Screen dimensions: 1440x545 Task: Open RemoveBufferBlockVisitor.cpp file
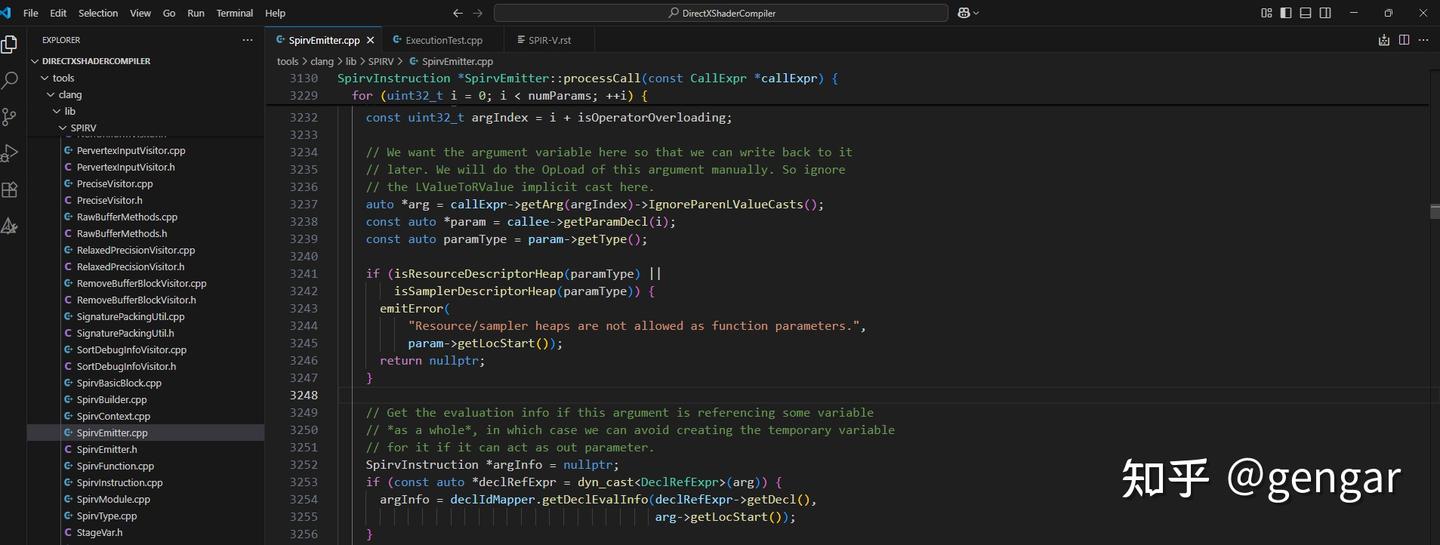[x=141, y=283]
